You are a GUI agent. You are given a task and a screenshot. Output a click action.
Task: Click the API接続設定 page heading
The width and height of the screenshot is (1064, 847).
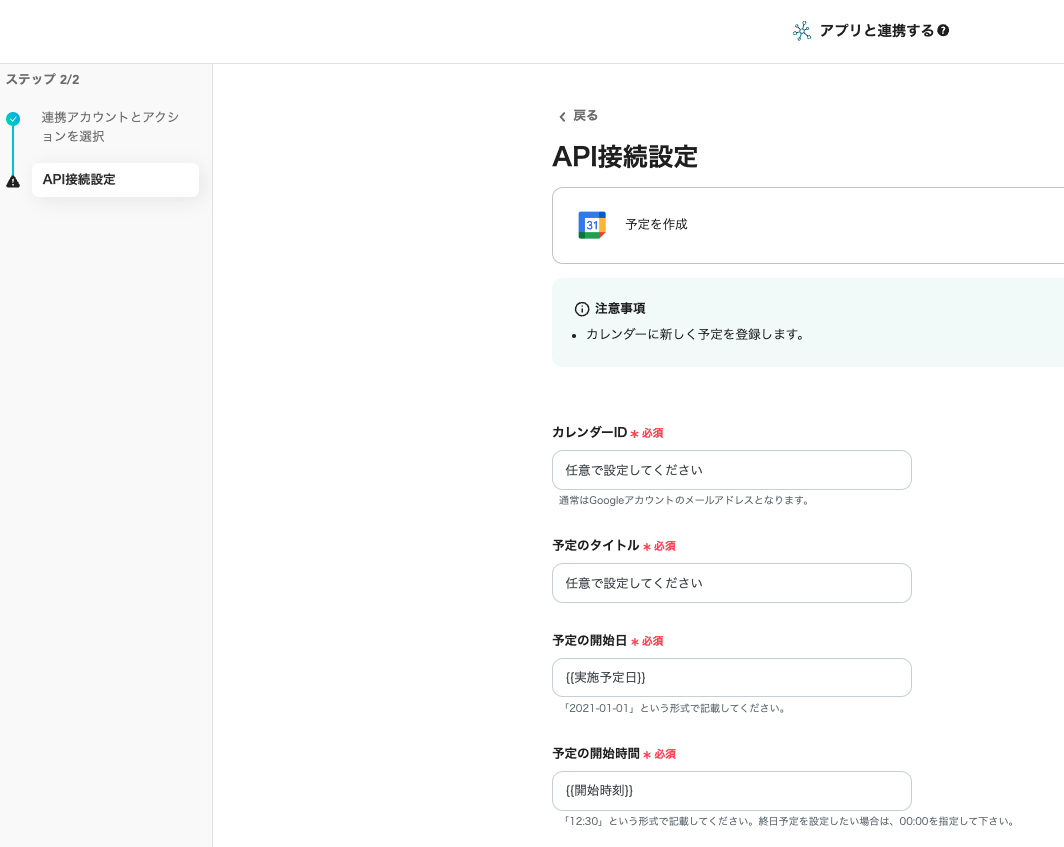point(624,157)
